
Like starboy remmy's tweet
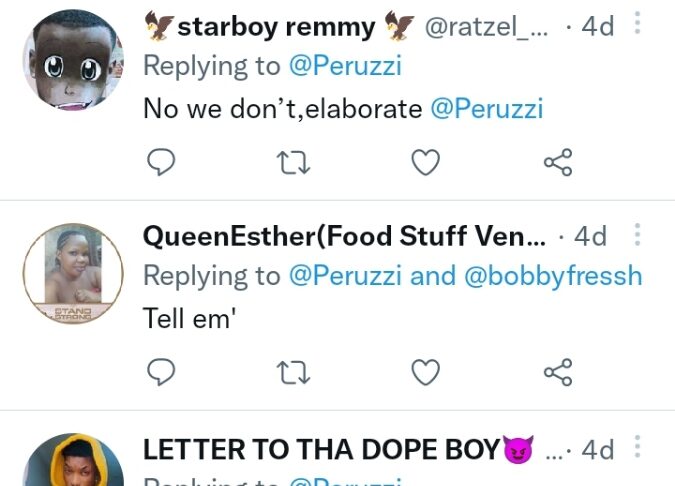coord(426,162)
